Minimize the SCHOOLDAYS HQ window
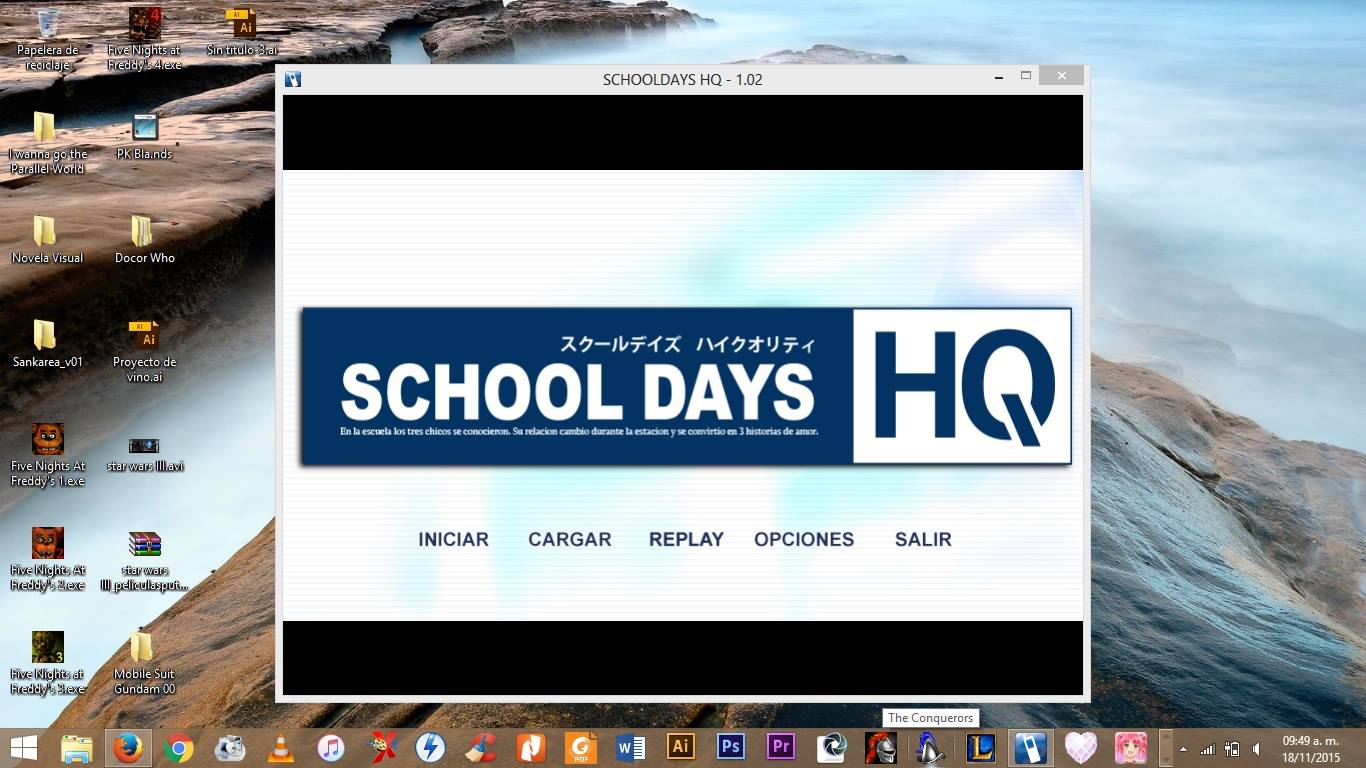The image size is (1366, 768). pos(999,76)
